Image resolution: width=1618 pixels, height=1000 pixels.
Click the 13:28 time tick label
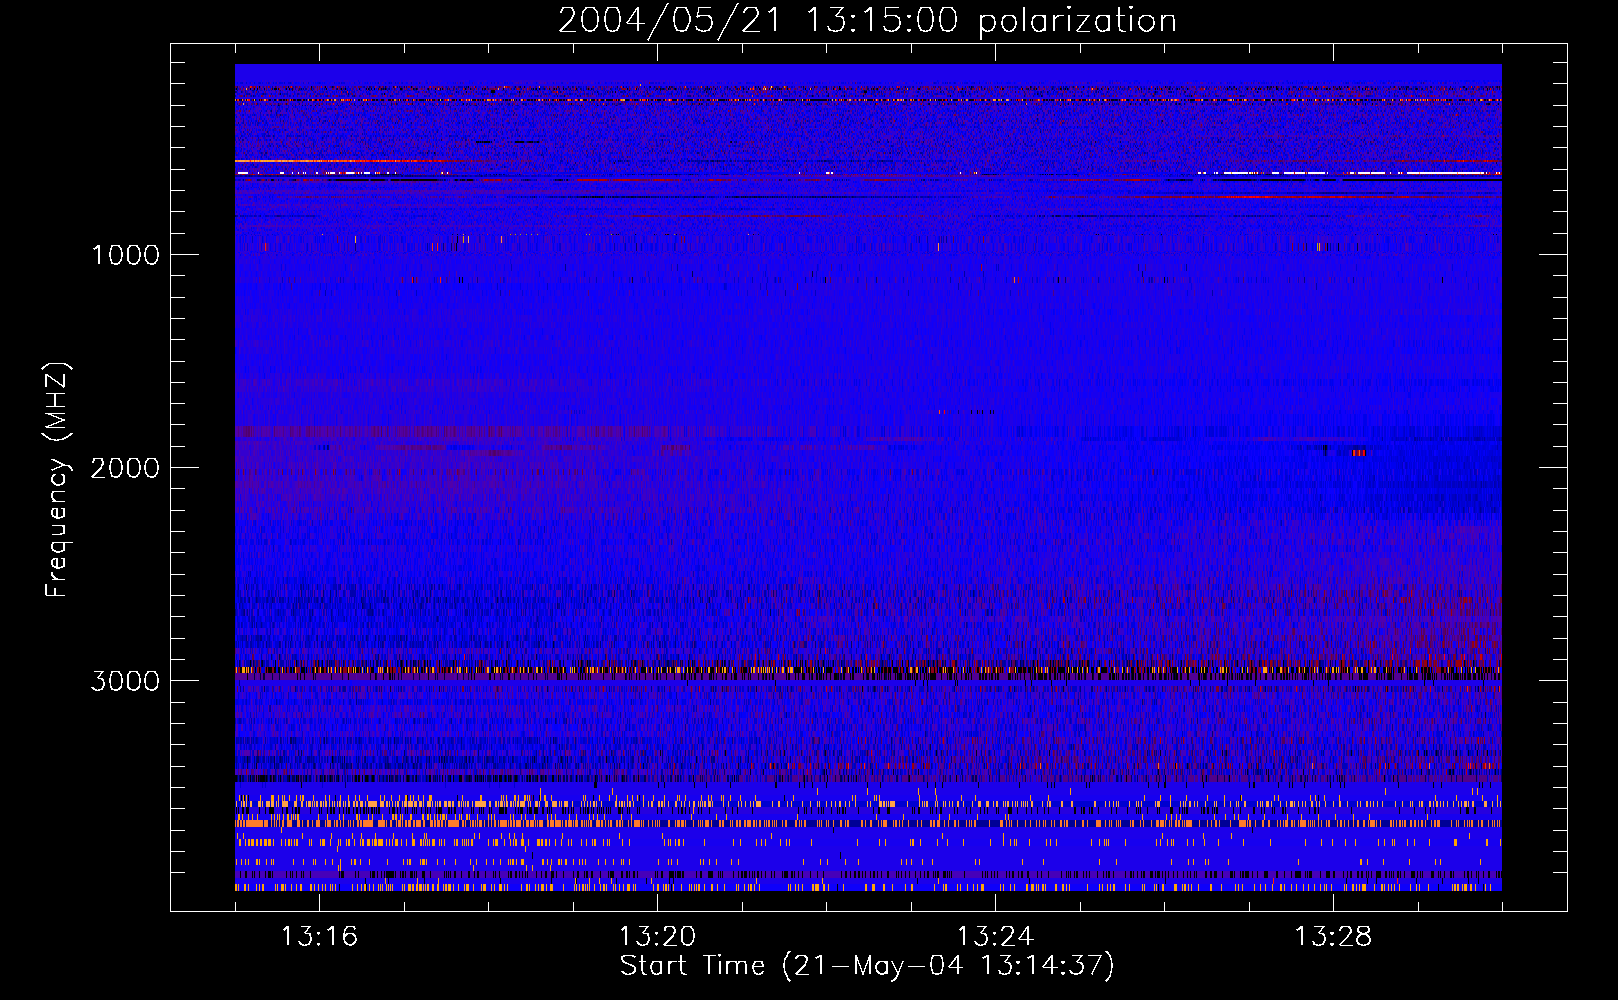pyautogui.click(x=1333, y=937)
